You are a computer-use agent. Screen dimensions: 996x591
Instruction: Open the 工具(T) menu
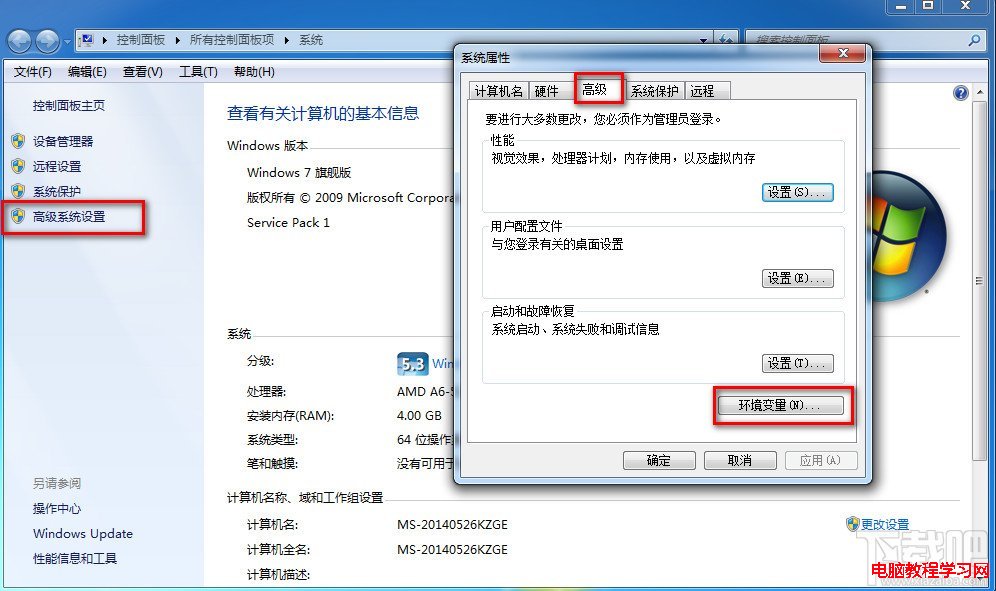198,72
